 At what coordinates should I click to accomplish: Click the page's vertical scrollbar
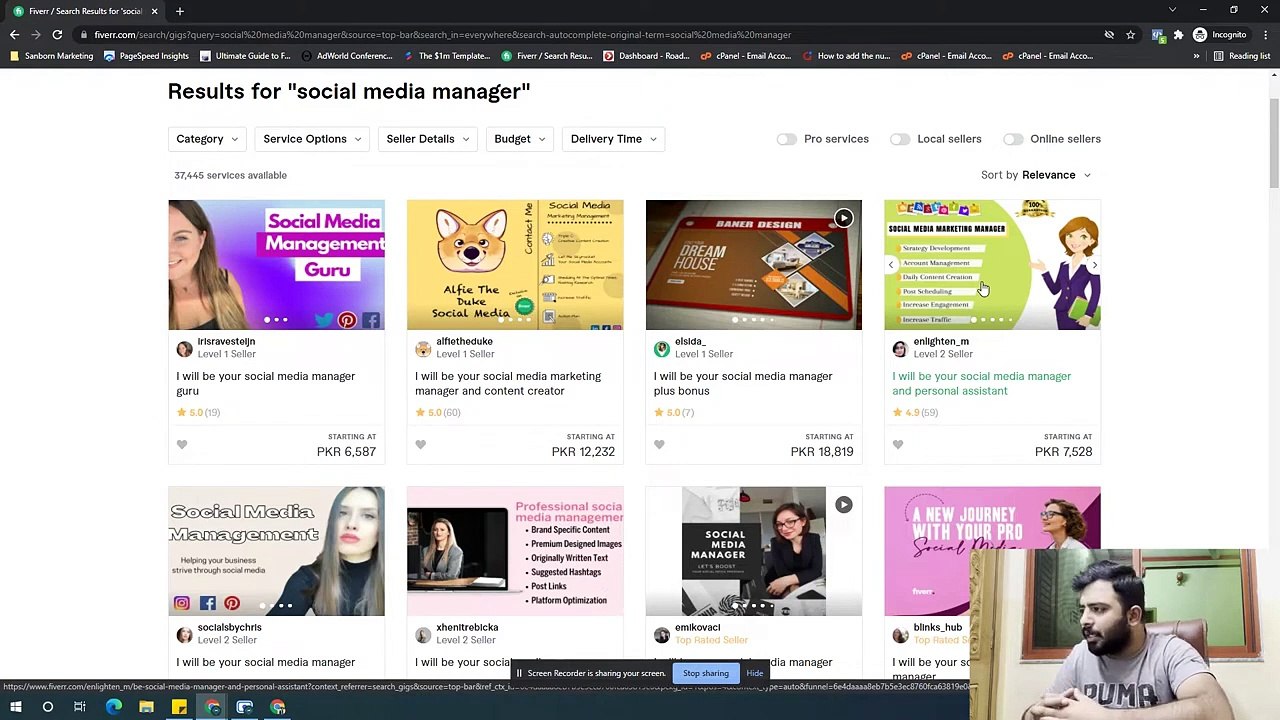[1274, 145]
